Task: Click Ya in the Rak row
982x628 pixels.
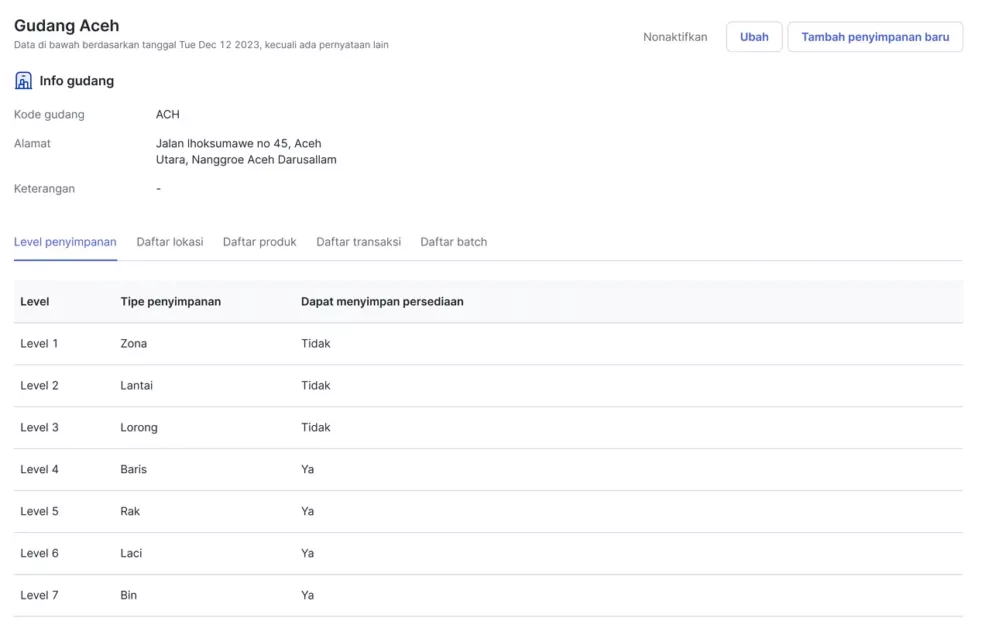Action: tap(308, 512)
